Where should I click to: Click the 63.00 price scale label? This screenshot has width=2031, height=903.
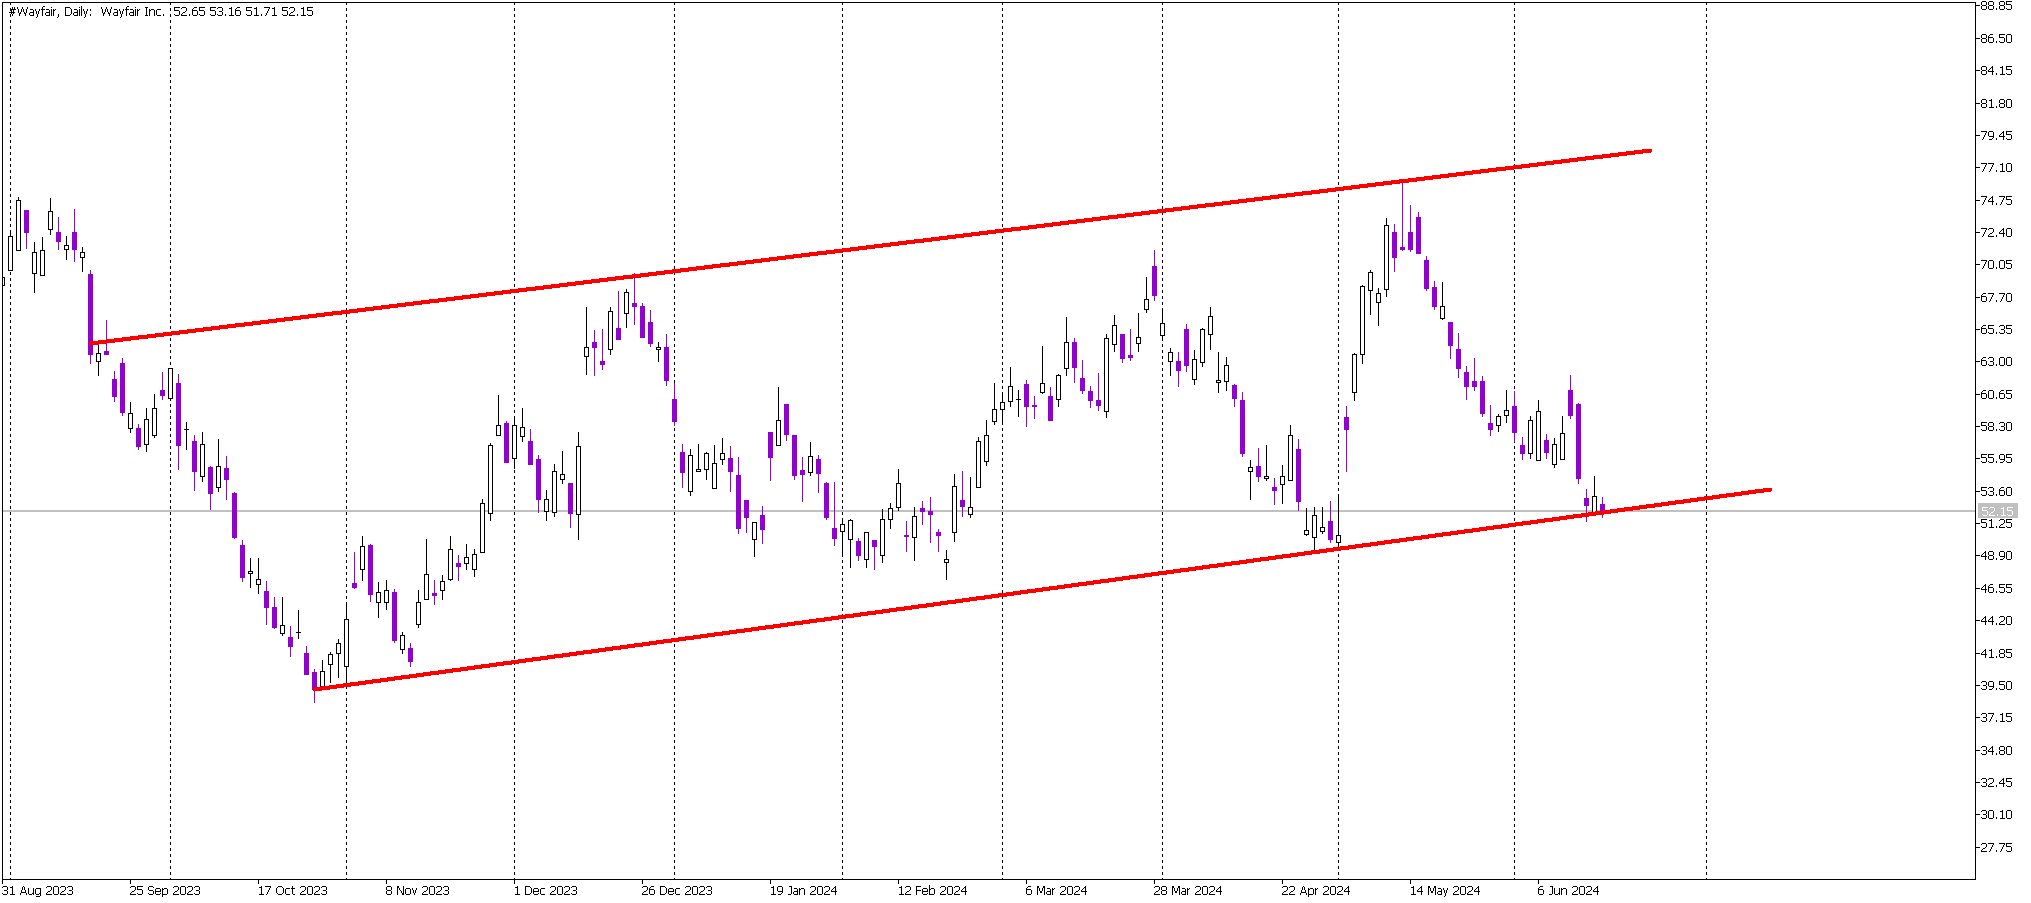coord(1996,362)
